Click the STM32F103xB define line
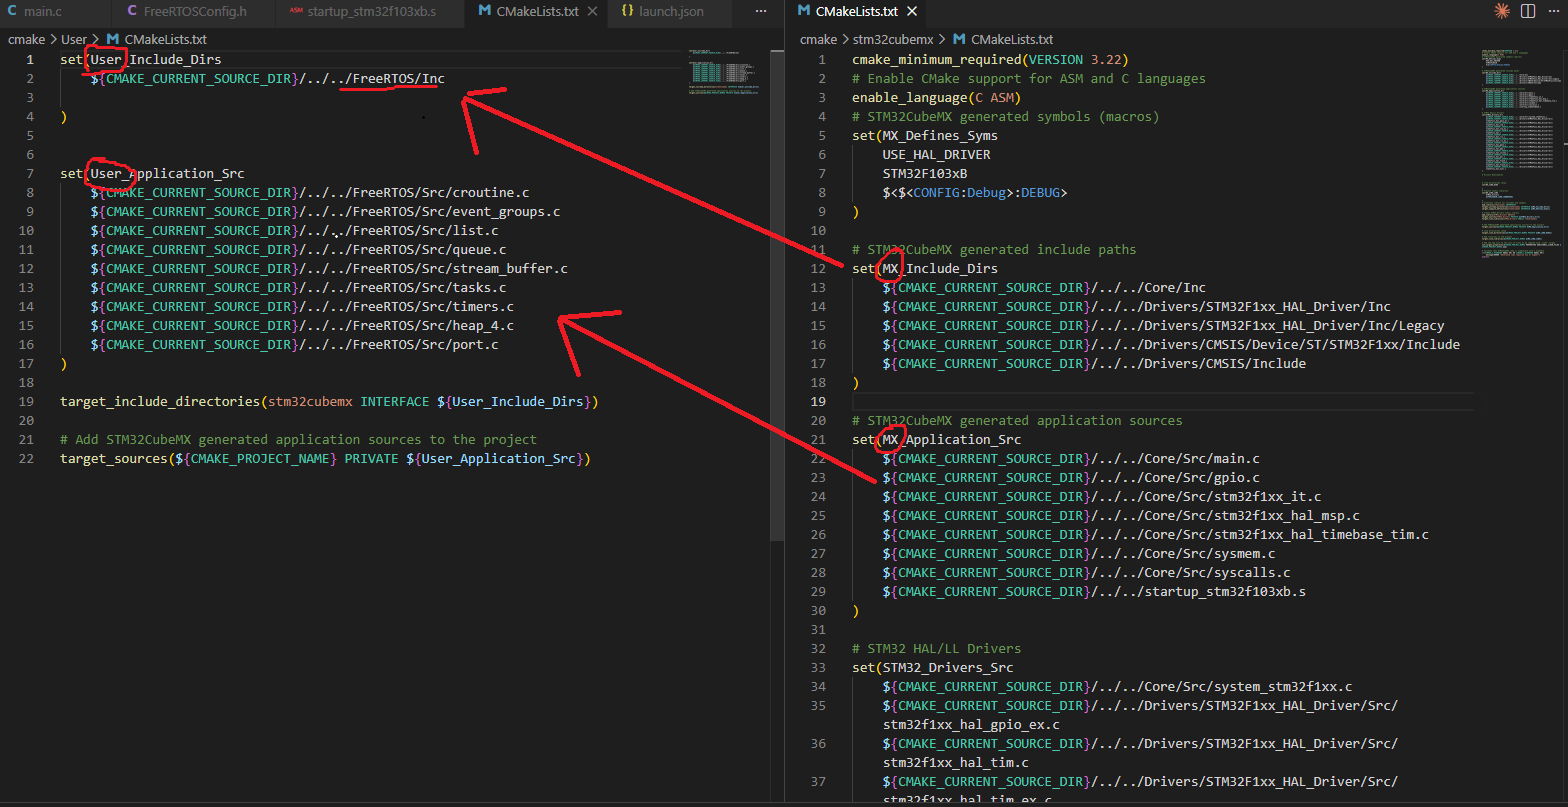The image size is (1568, 807). [924, 174]
